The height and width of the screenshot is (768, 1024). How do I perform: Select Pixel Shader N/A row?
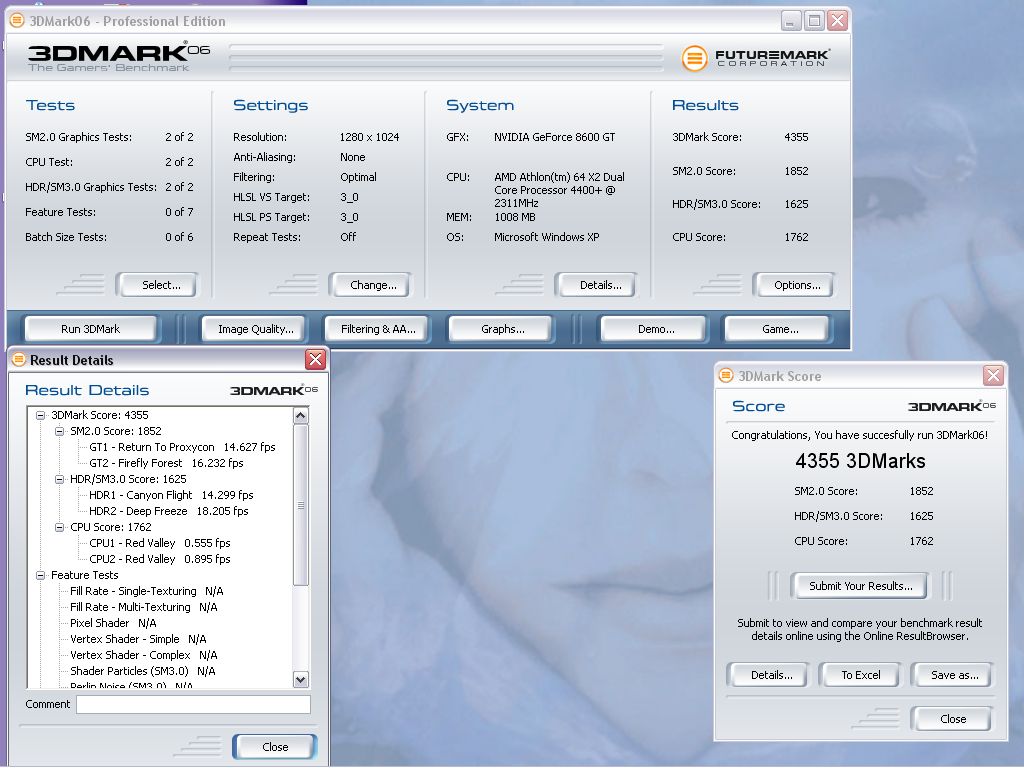113,623
